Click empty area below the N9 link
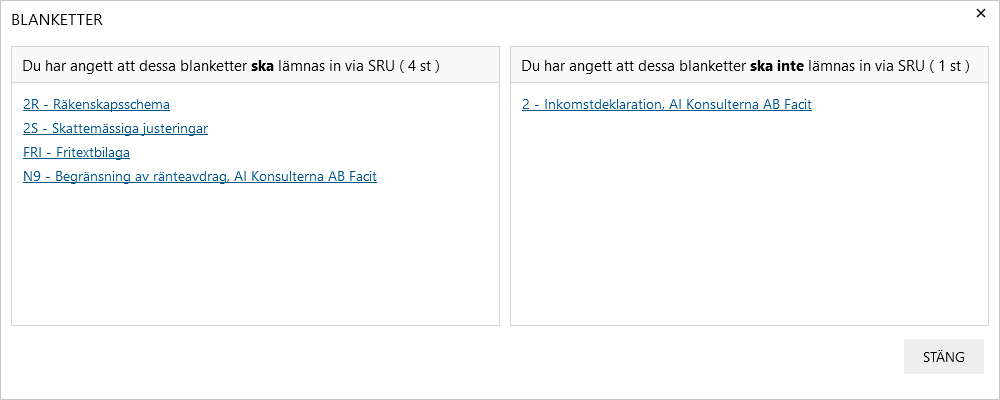 pos(255,255)
